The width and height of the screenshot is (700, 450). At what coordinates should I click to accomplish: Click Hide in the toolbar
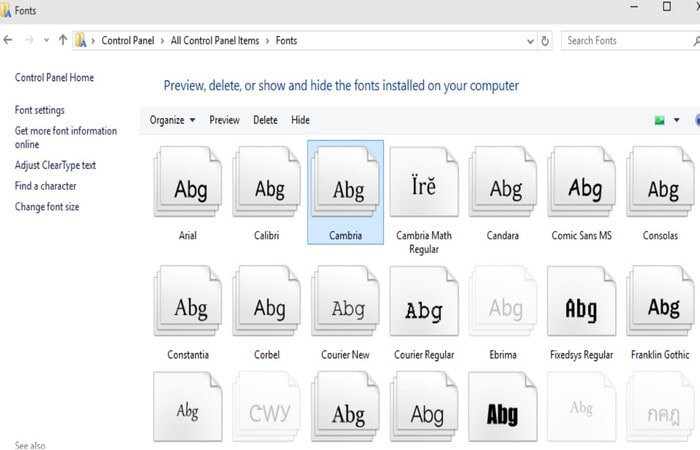pos(300,120)
